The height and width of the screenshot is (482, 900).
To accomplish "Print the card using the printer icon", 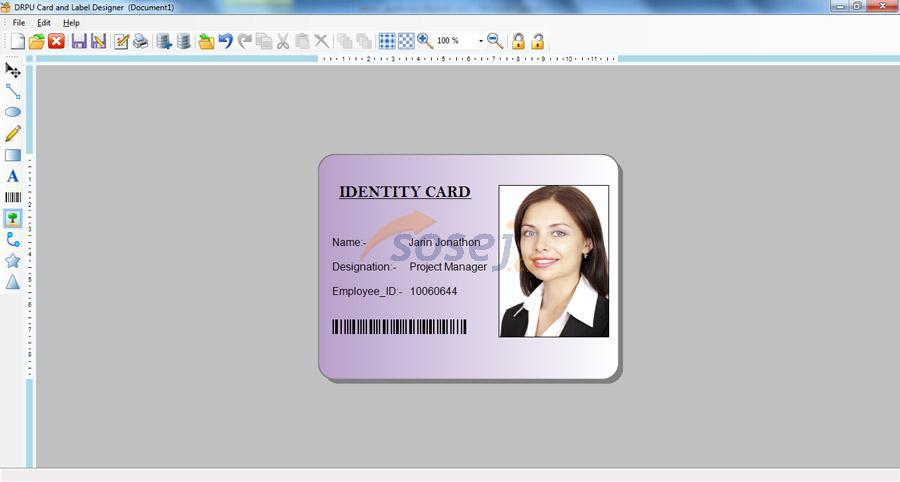I will 141,41.
